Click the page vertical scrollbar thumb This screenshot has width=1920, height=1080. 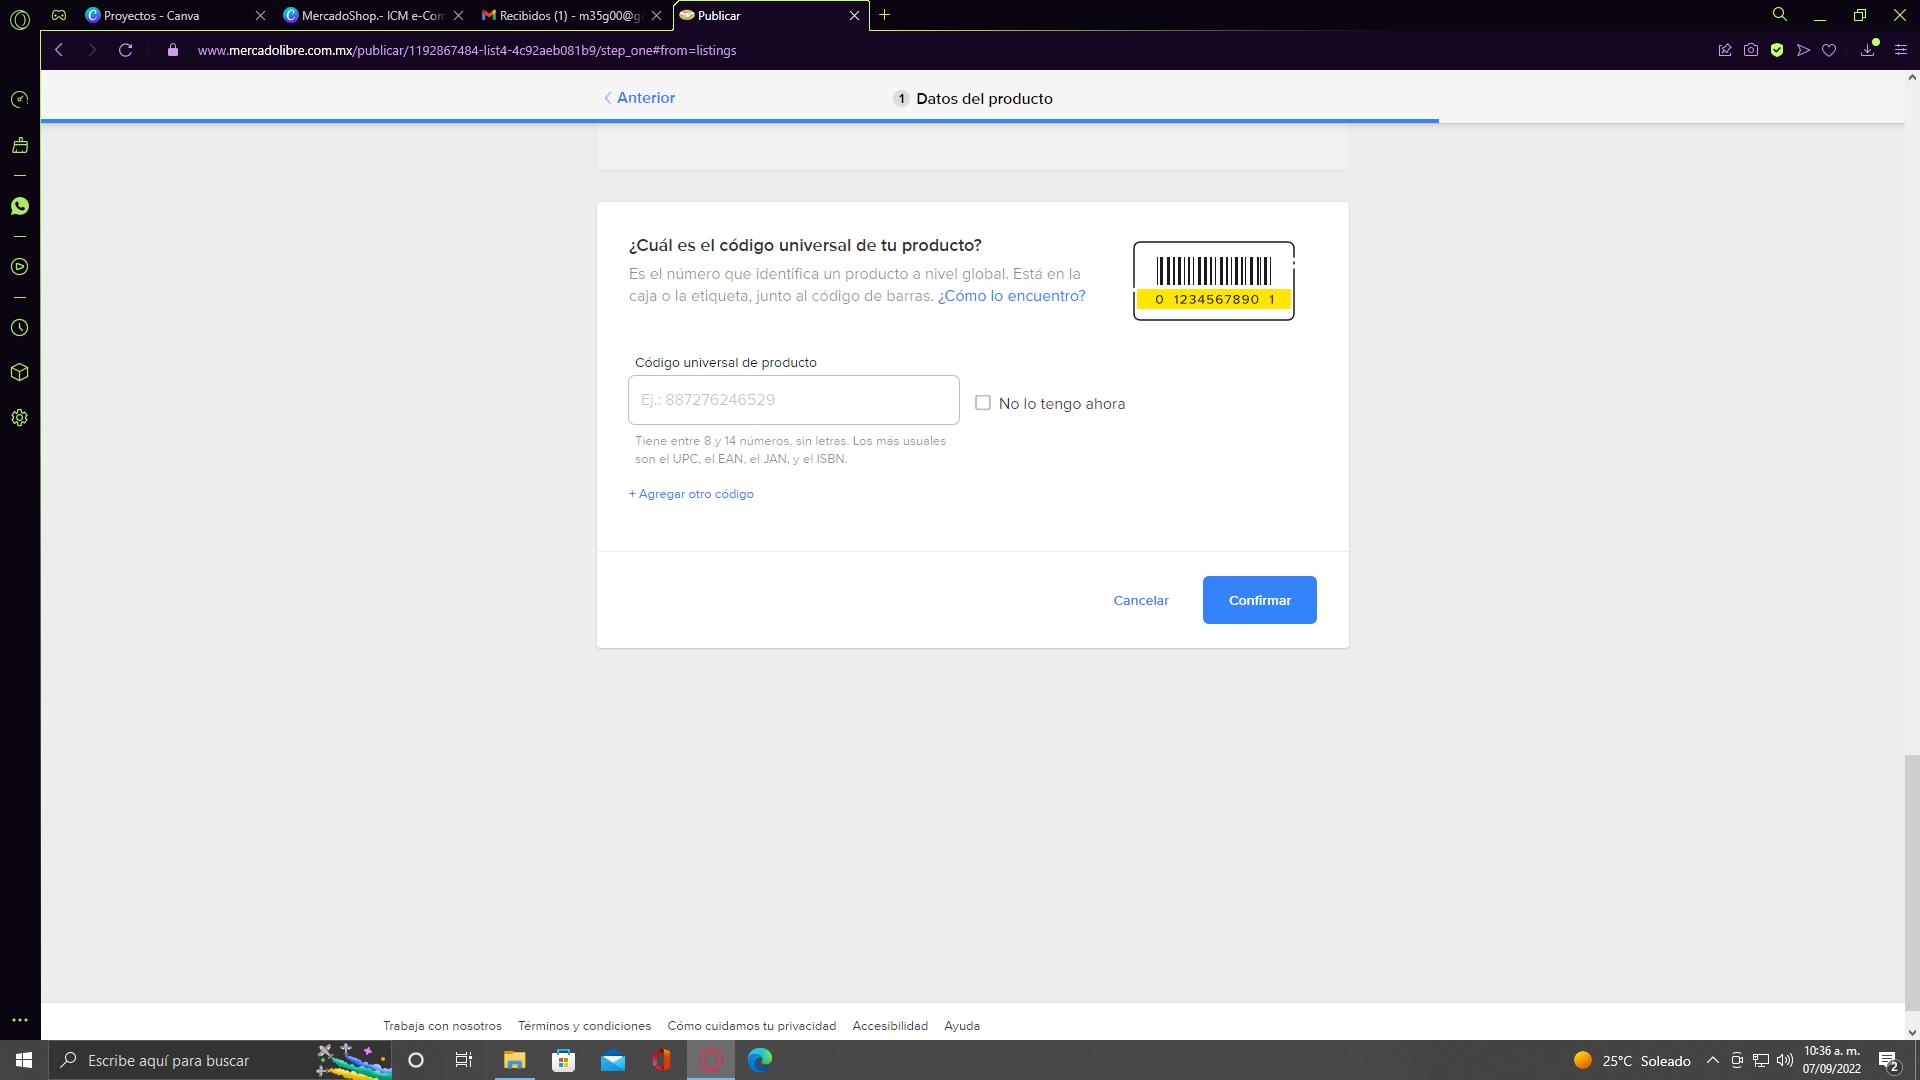coord(1911,880)
